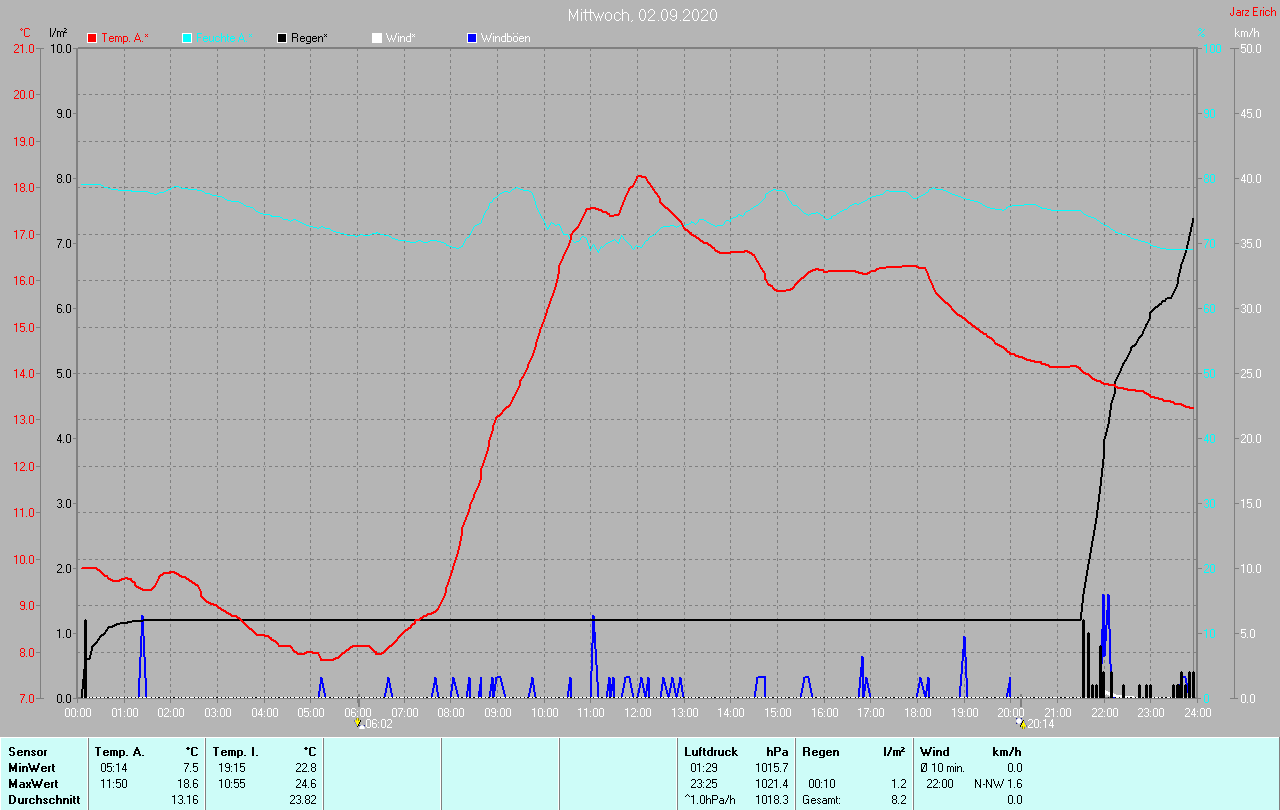The width and height of the screenshot is (1280, 810).
Task: Click the Regen Gesamt value 8.2
Action: pyautogui.click(x=897, y=800)
